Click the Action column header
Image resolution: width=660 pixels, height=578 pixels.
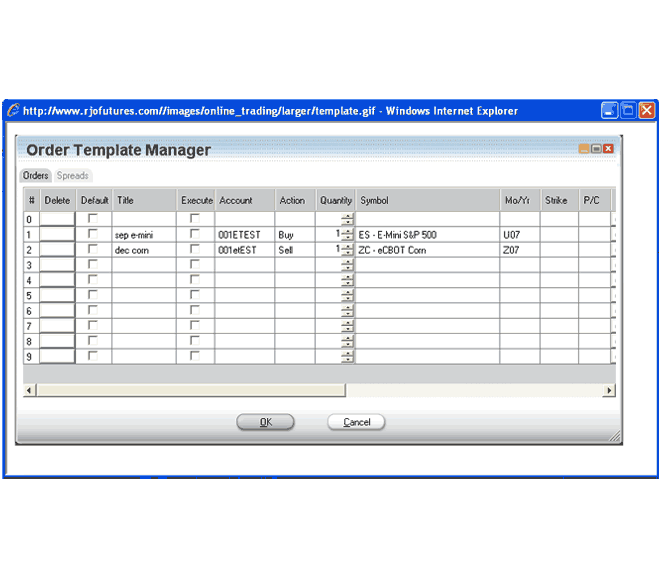pos(295,200)
